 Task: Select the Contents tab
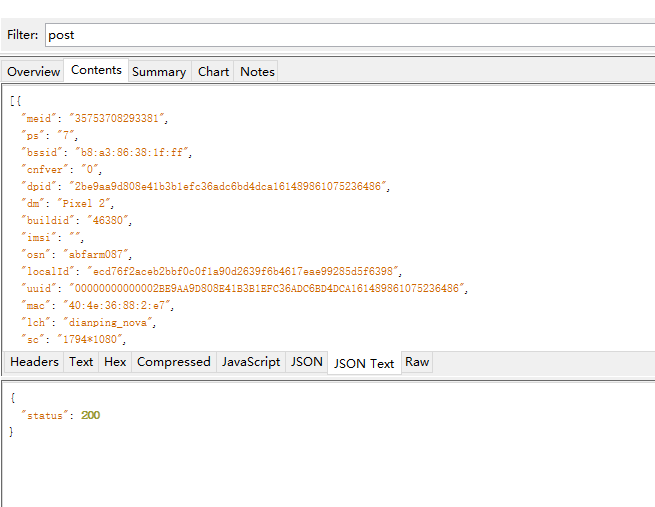tap(96, 70)
